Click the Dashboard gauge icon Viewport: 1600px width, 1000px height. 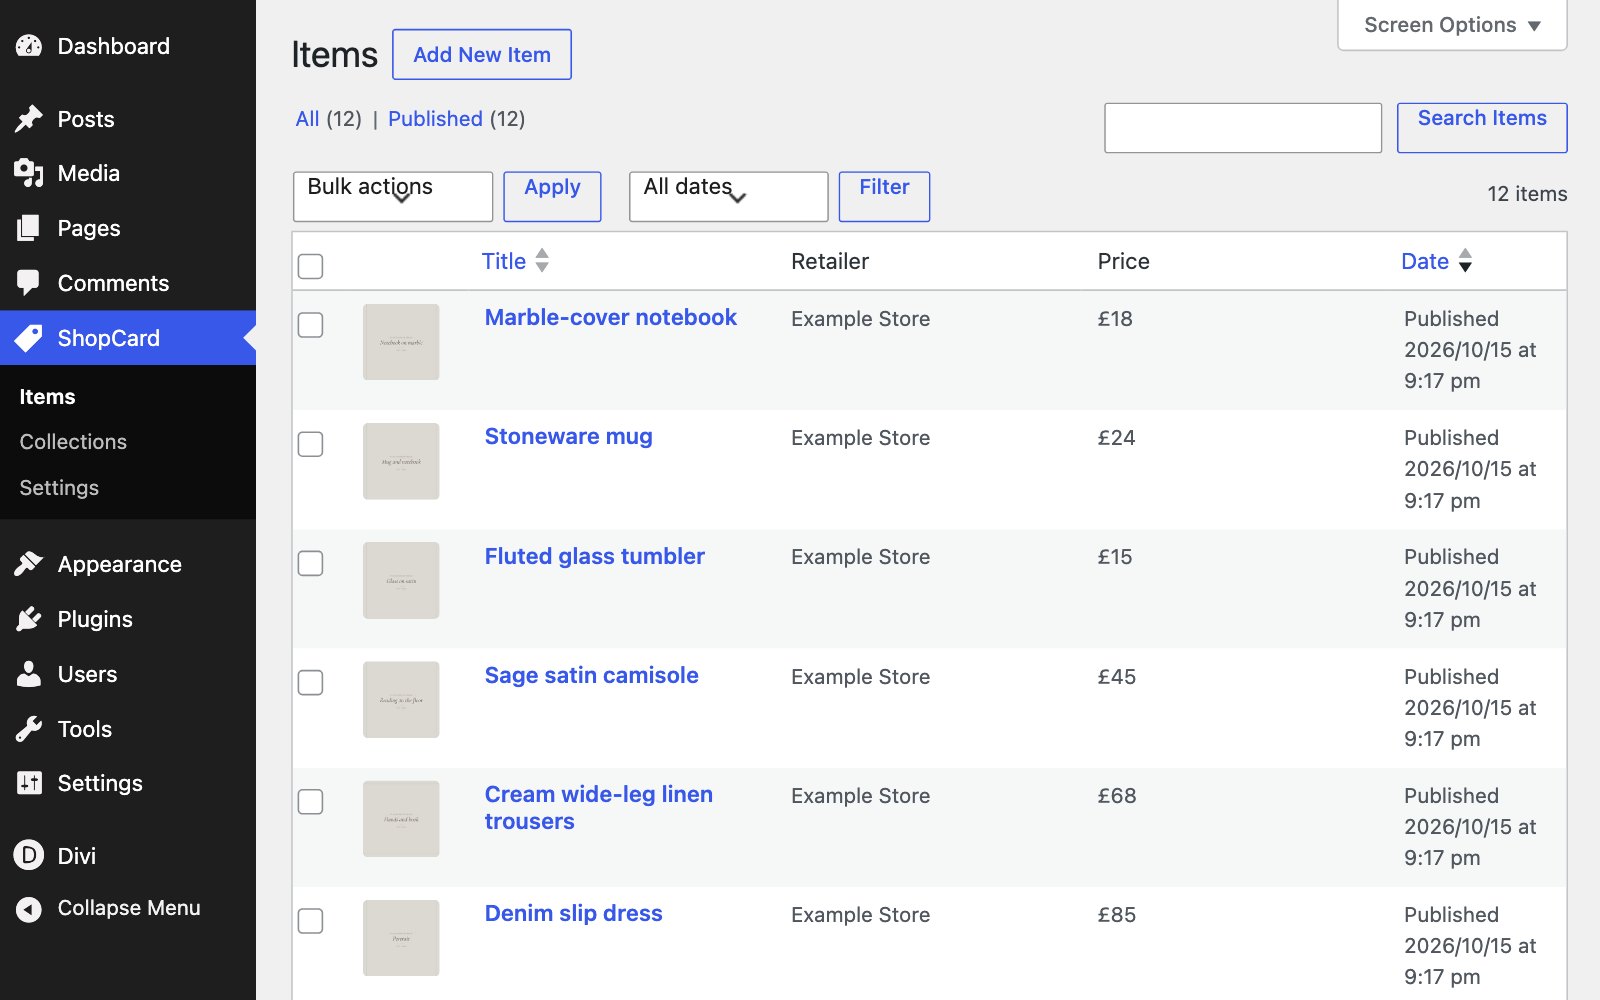pyautogui.click(x=29, y=46)
